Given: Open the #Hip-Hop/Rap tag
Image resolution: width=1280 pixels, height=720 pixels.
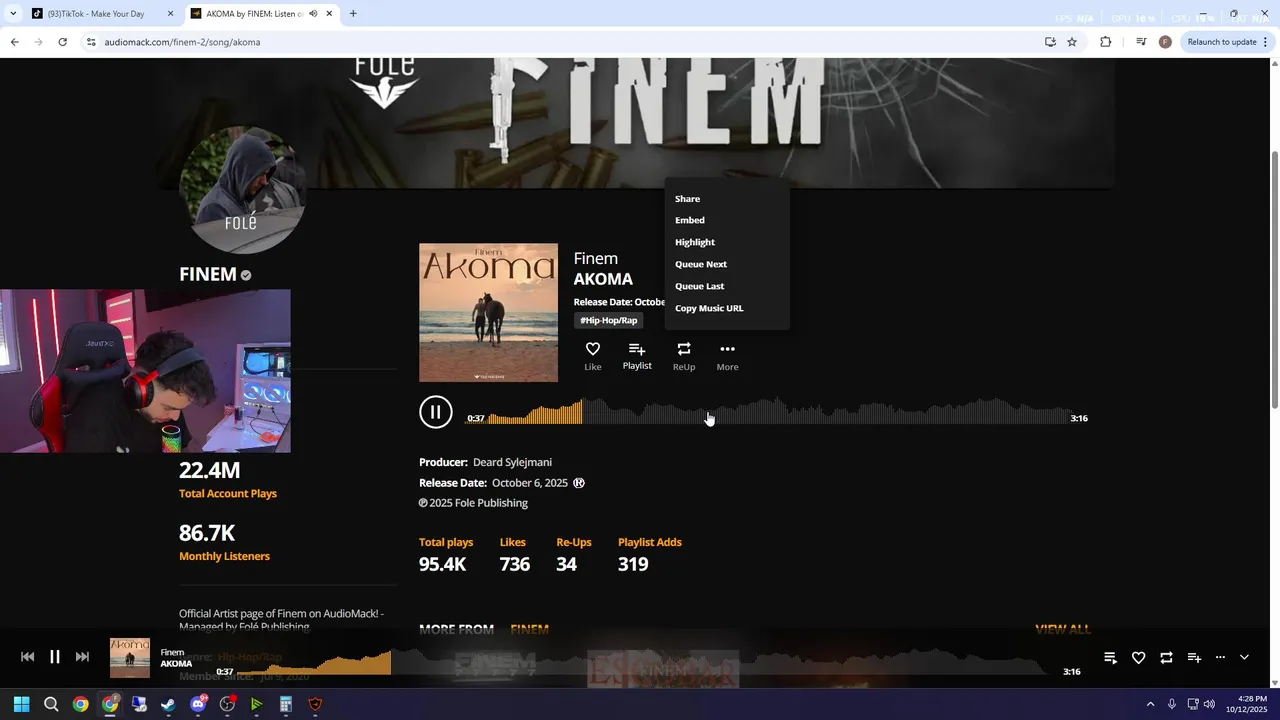Looking at the screenshot, I should pyautogui.click(x=609, y=320).
